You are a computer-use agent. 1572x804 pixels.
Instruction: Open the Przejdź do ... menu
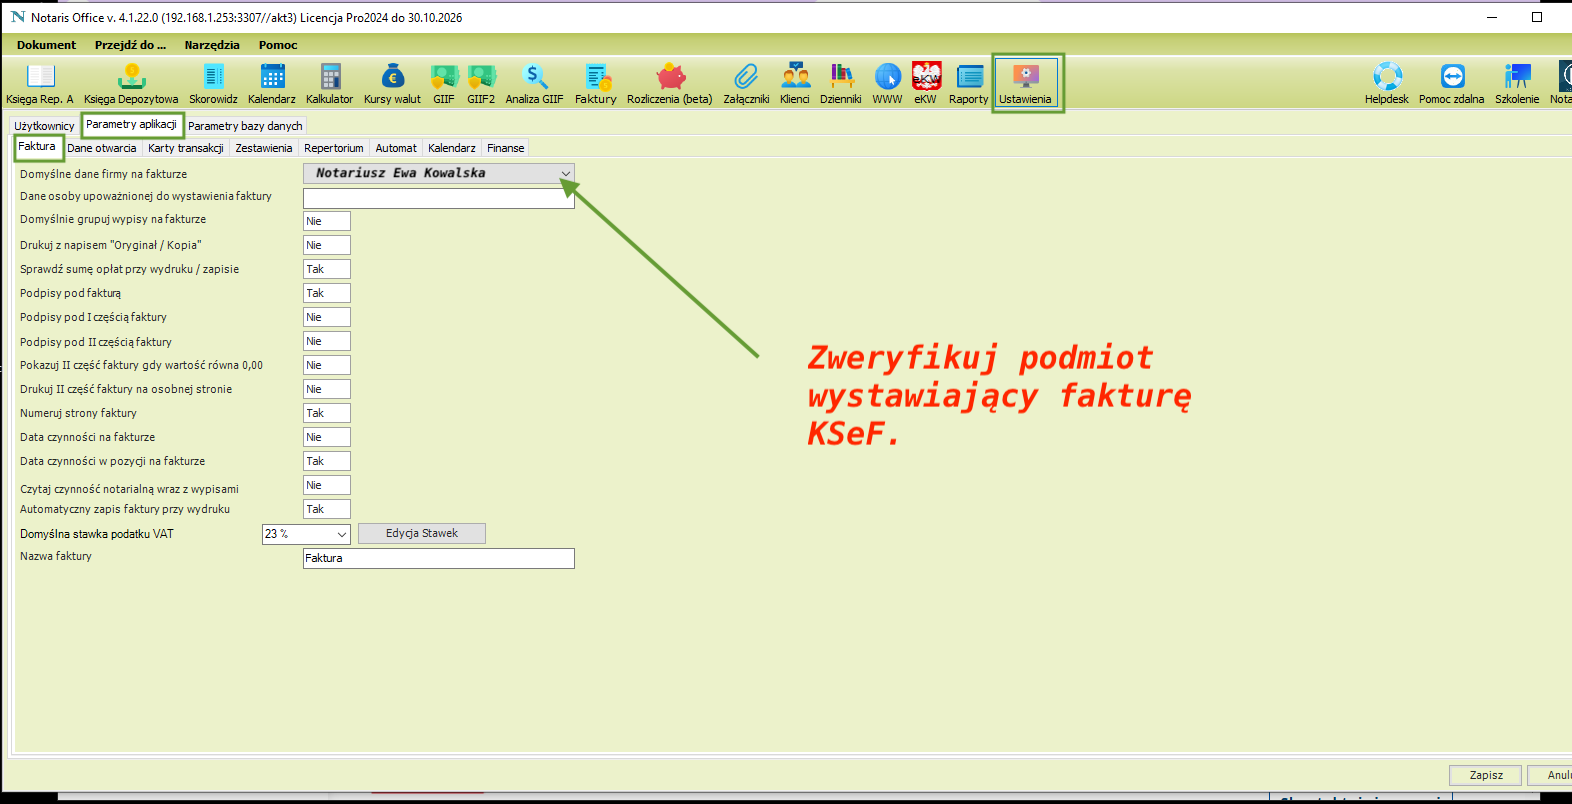[x=130, y=45]
